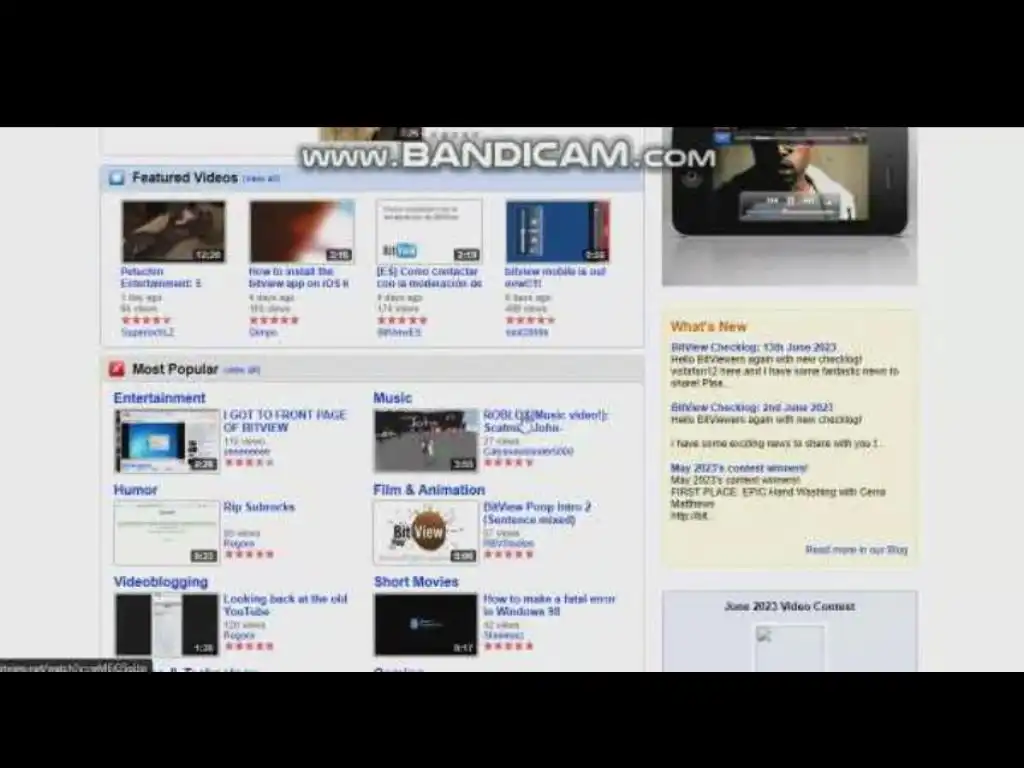Open the 'Rip Subrocks' video title
The width and height of the screenshot is (1024, 768).
pyautogui.click(x=259, y=507)
